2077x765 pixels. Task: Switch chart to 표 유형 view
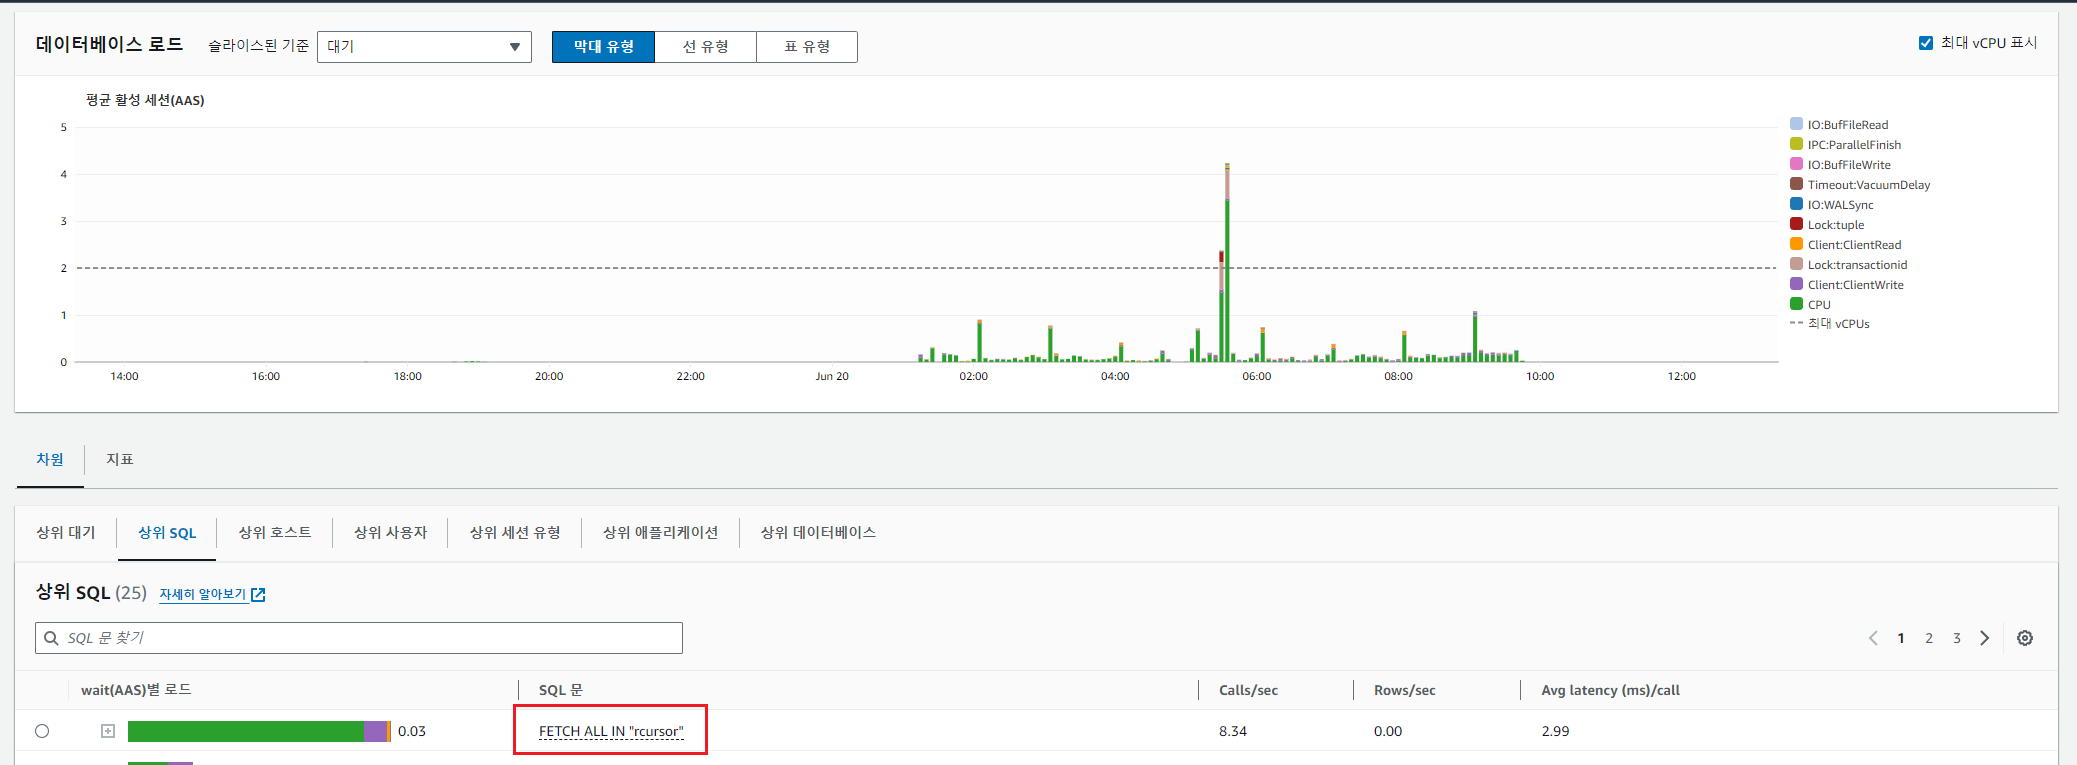pyautogui.click(x=806, y=47)
